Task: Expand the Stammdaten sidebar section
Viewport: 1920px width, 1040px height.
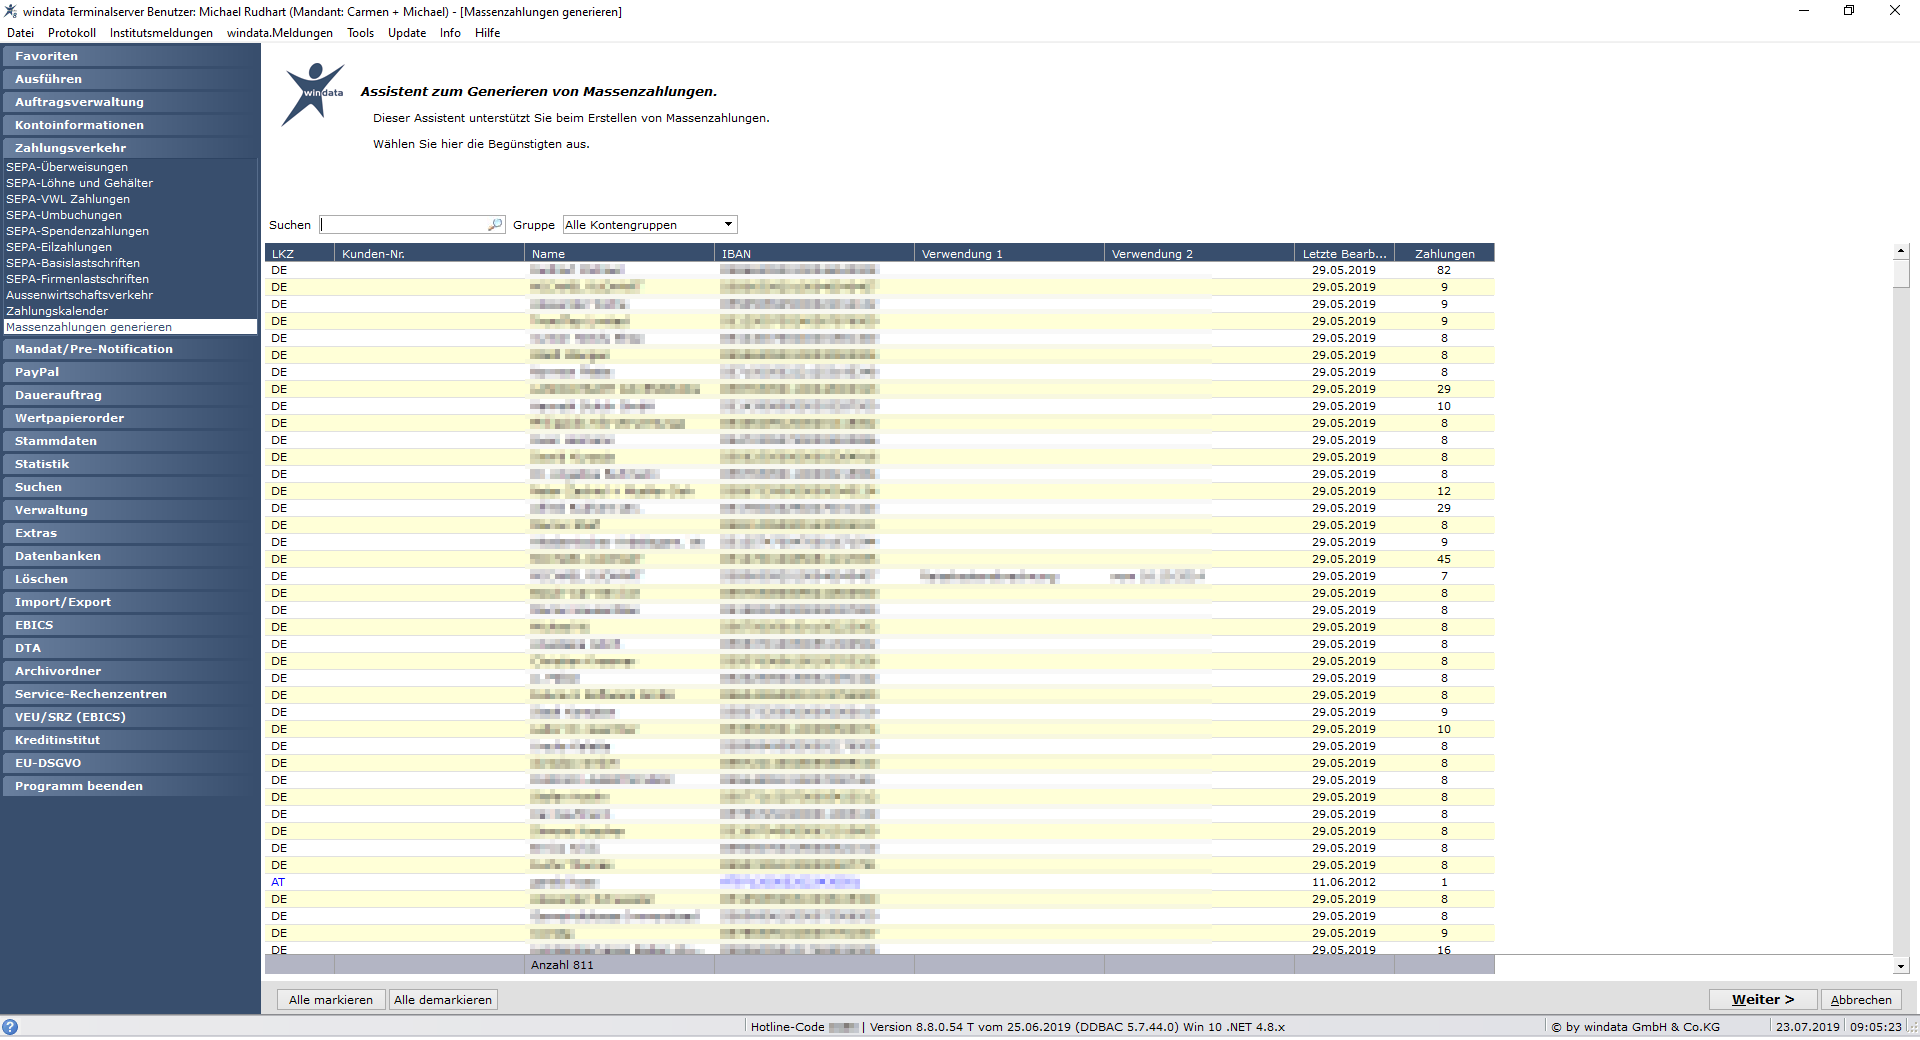Action: [130, 441]
